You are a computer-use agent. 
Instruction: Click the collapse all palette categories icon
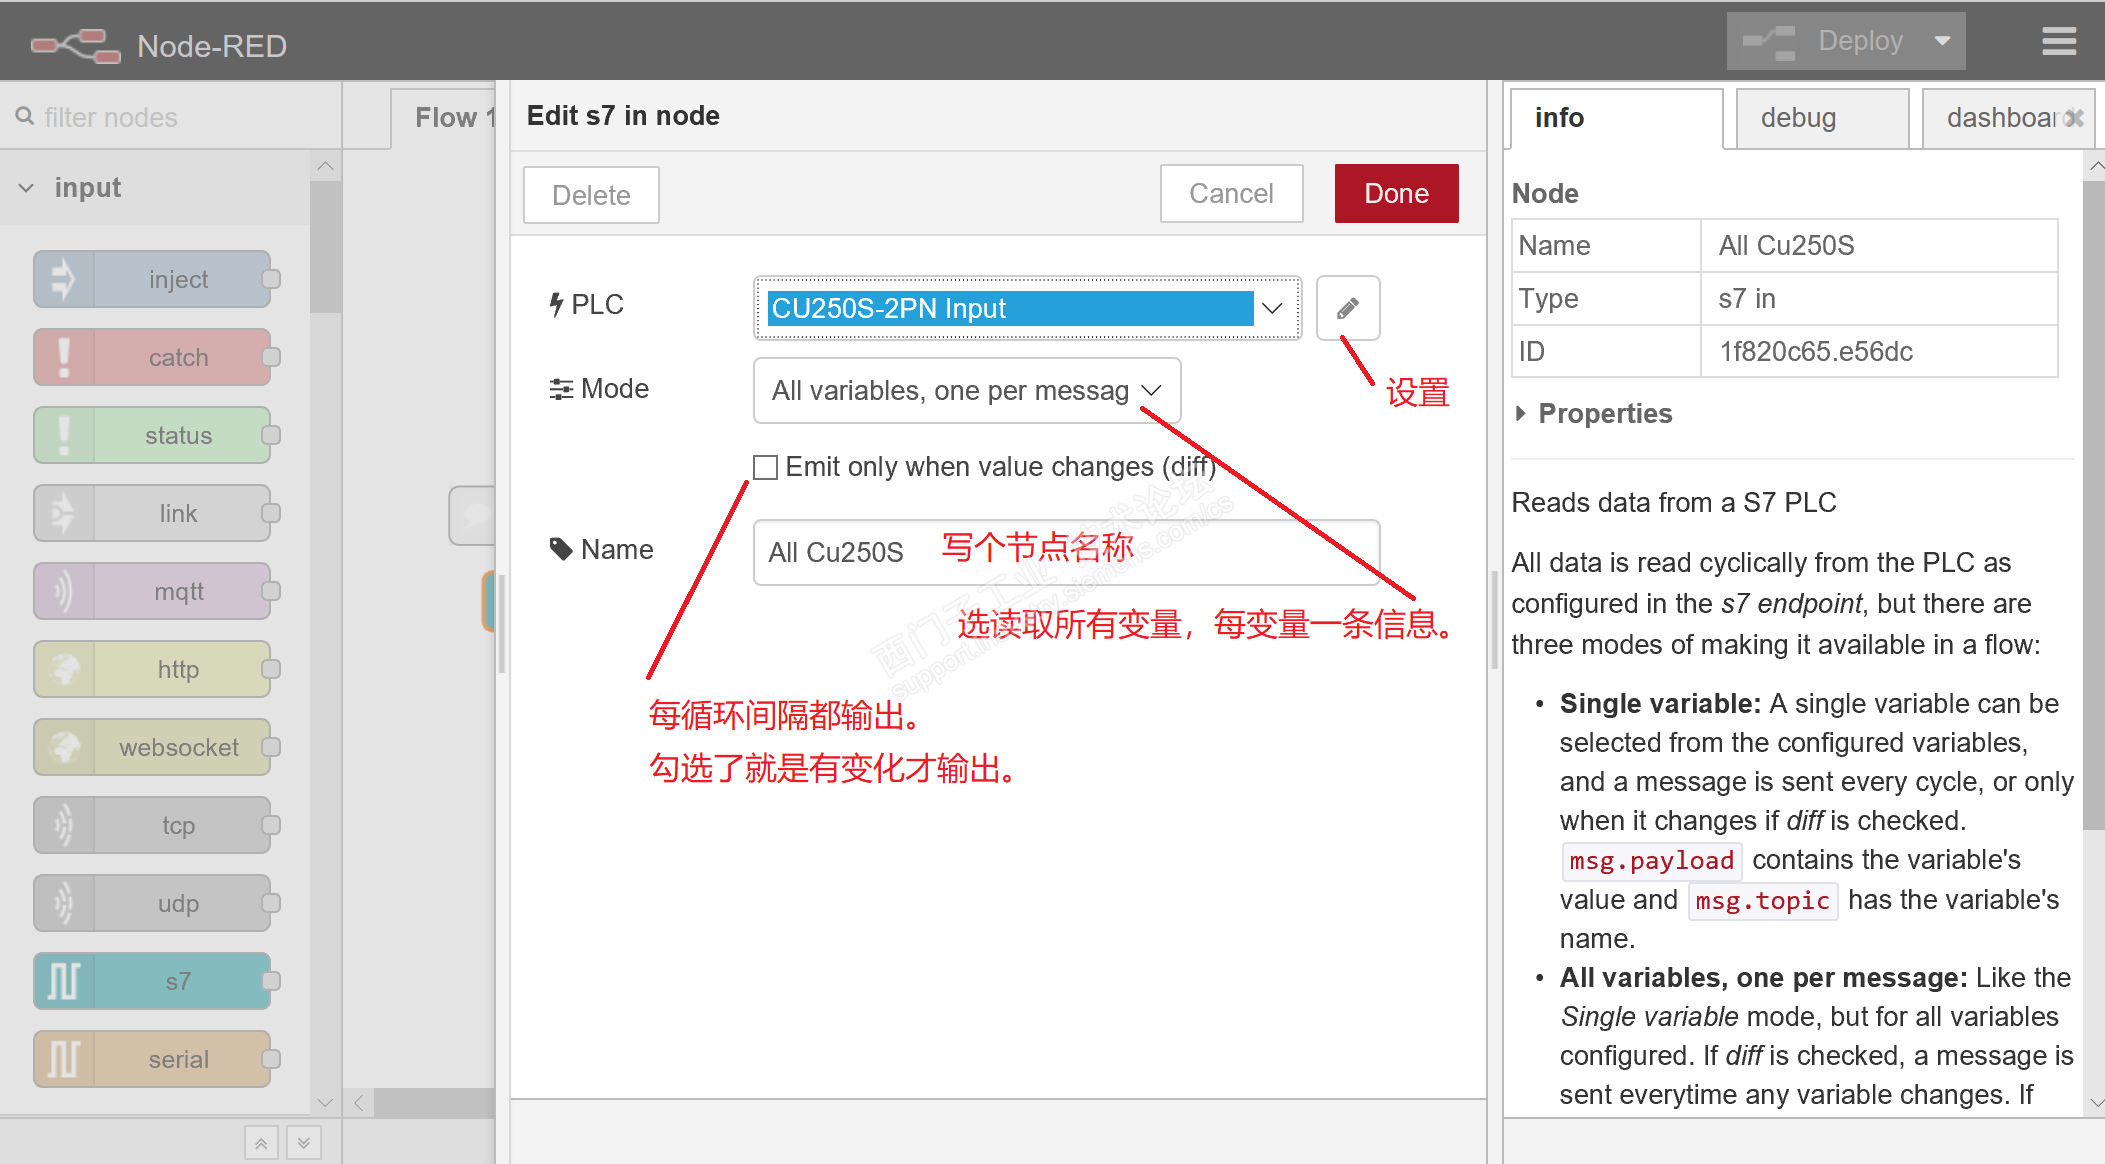260,1143
